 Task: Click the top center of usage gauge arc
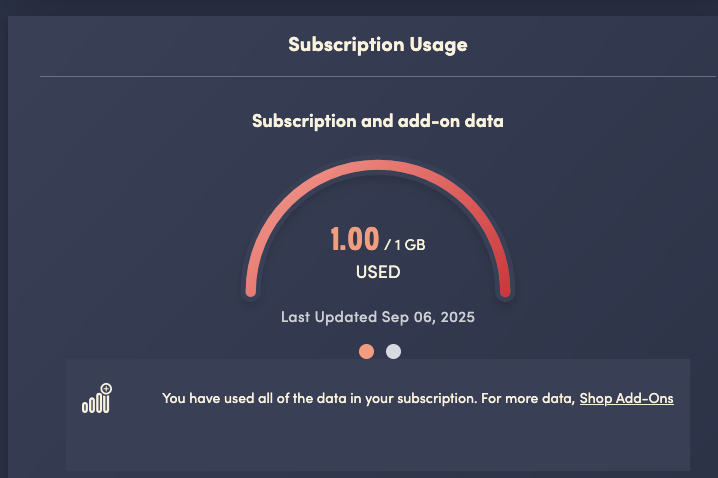coord(378,166)
